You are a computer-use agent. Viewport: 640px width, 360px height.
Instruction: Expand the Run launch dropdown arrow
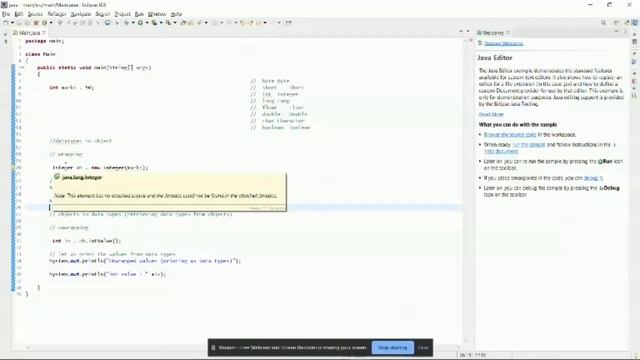pyautogui.click(x=147, y=23)
